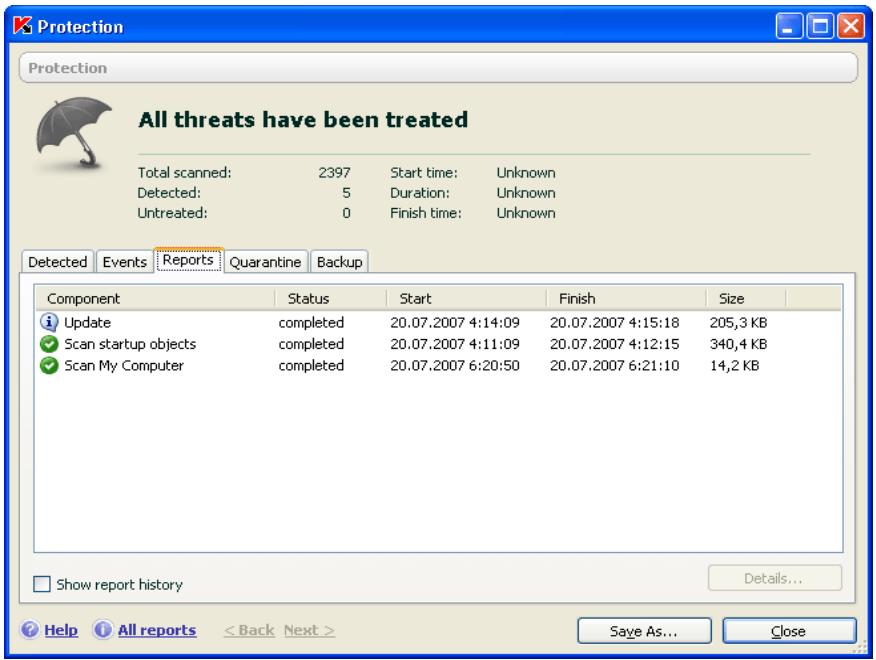Image resolution: width=876 pixels, height=660 pixels.
Task: Click the question mark Help icon
Action: click(30, 630)
